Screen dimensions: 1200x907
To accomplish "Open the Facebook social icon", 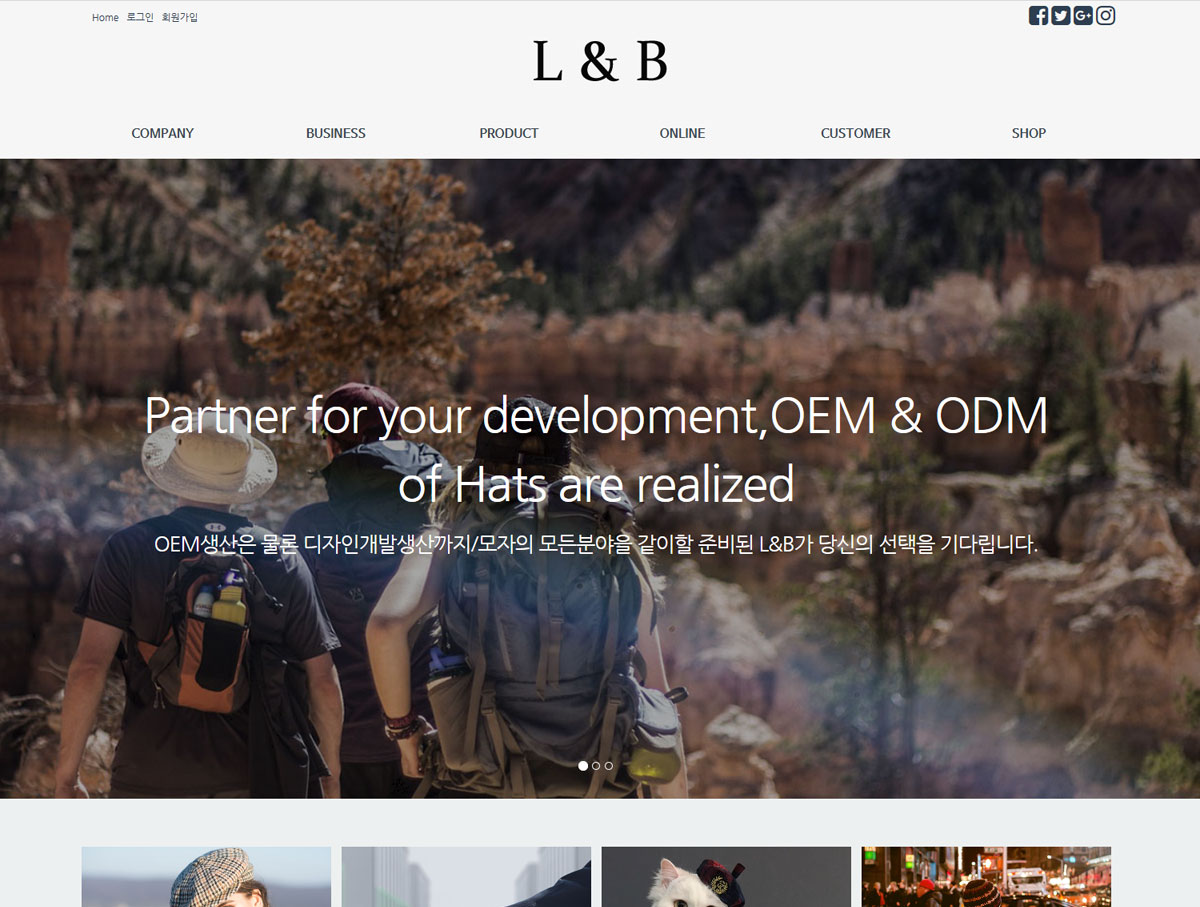I will pyautogui.click(x=1038, y=15).
